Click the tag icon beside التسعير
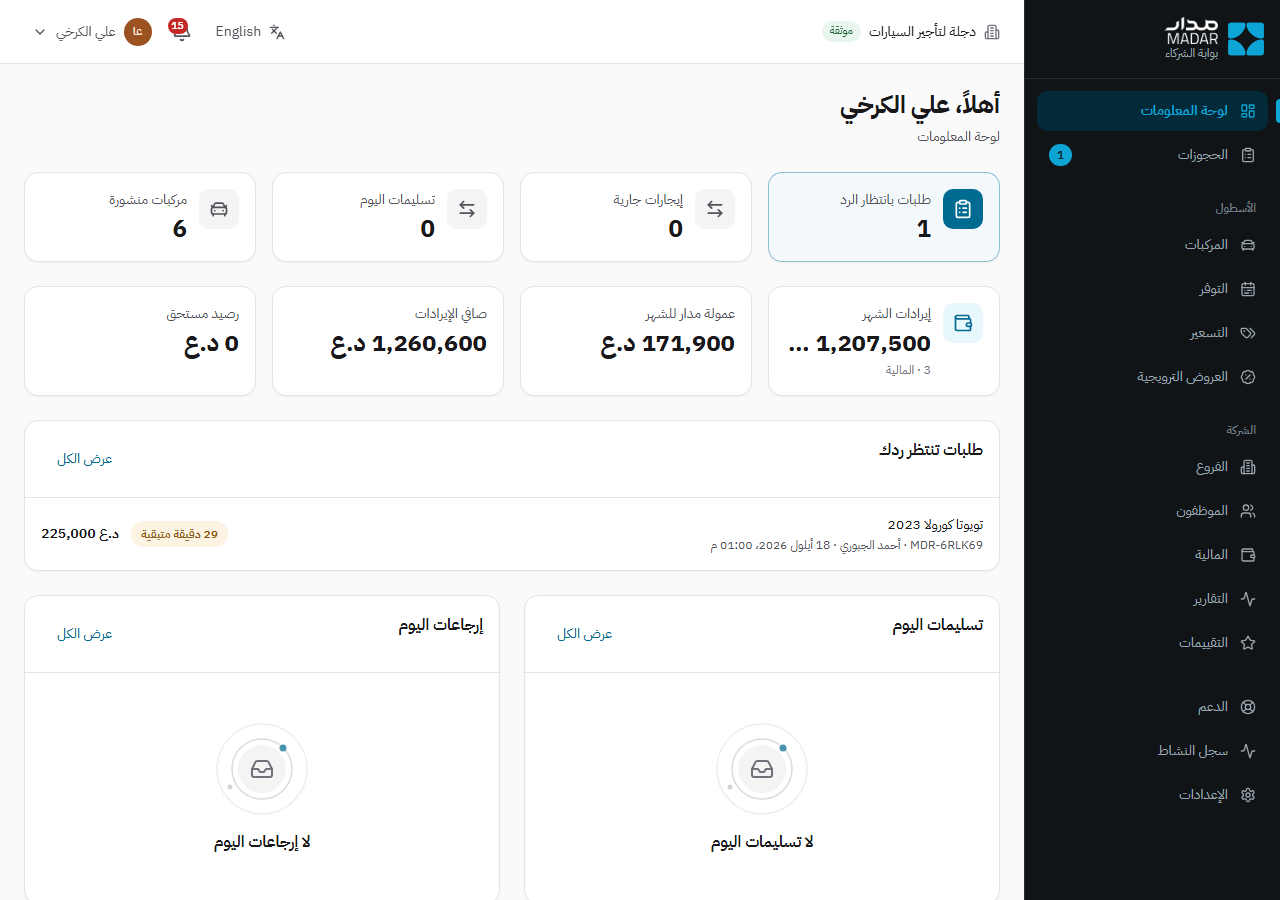 [x=1248, y=333]
